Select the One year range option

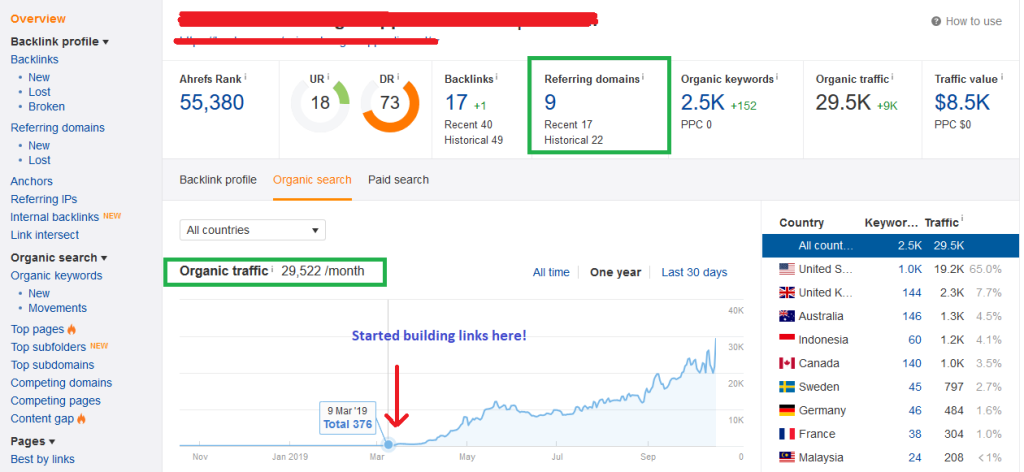[x=615, y=272]
